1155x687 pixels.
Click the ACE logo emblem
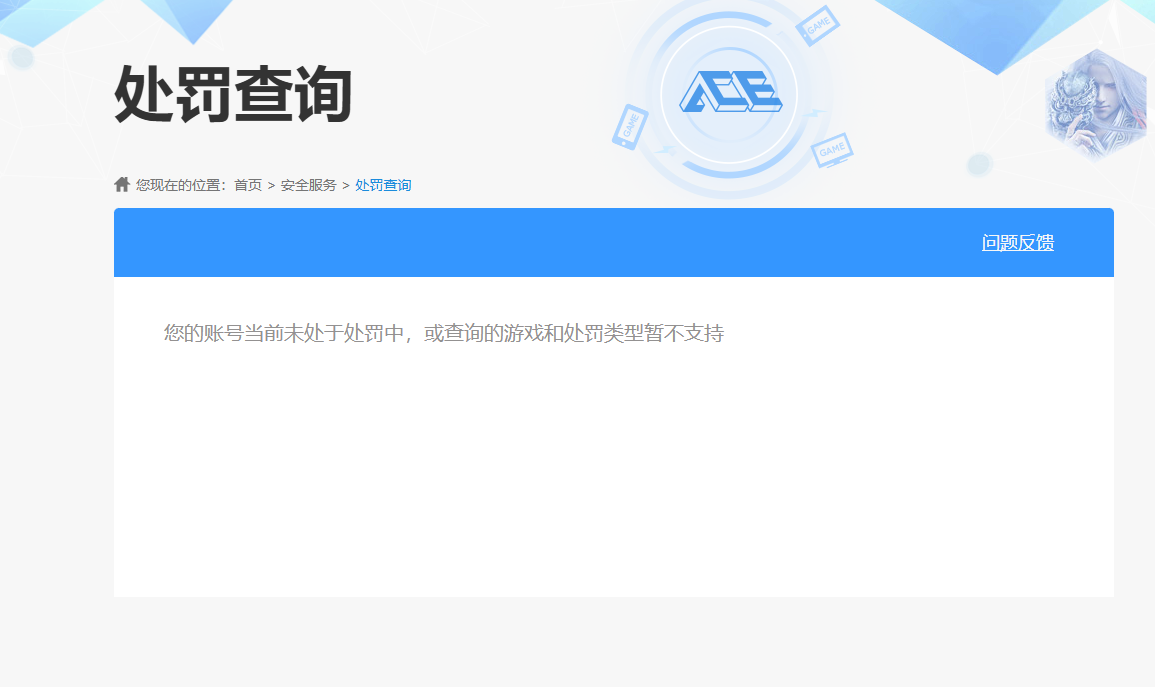click(x=729, y=93)
